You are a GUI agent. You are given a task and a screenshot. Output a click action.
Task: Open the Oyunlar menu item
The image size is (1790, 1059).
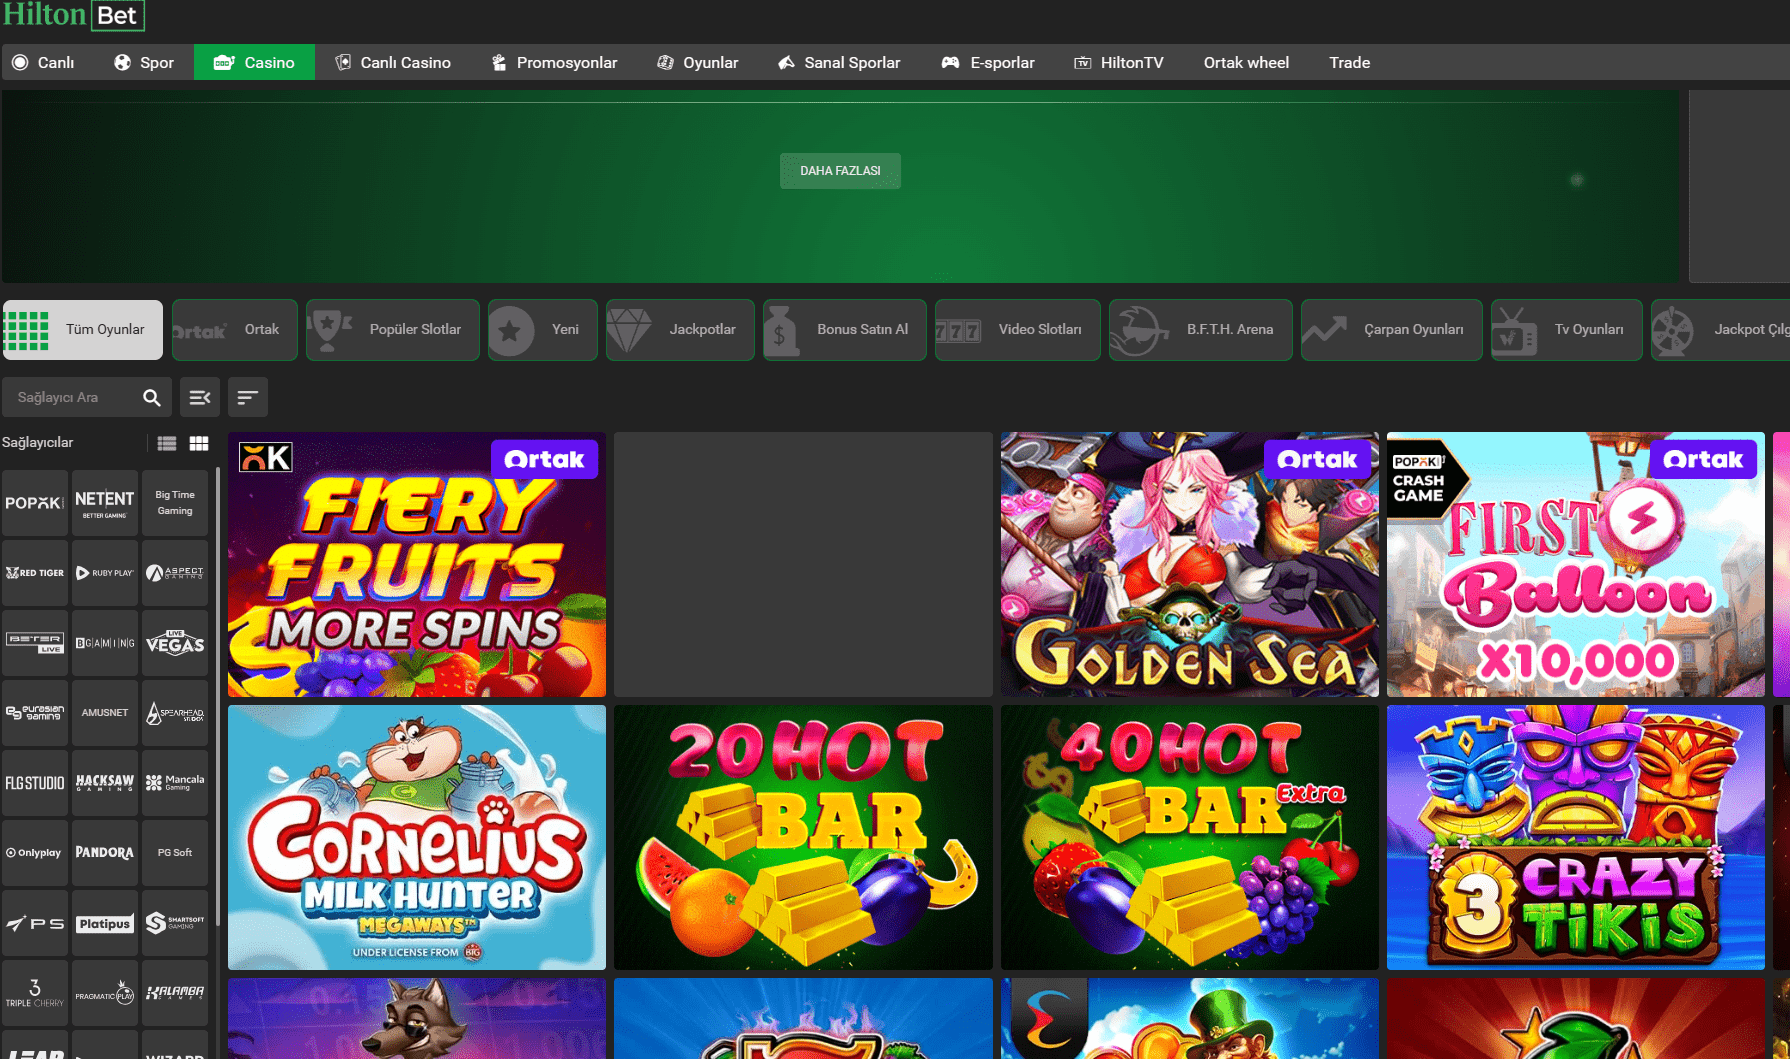click(x=697, y=62)
